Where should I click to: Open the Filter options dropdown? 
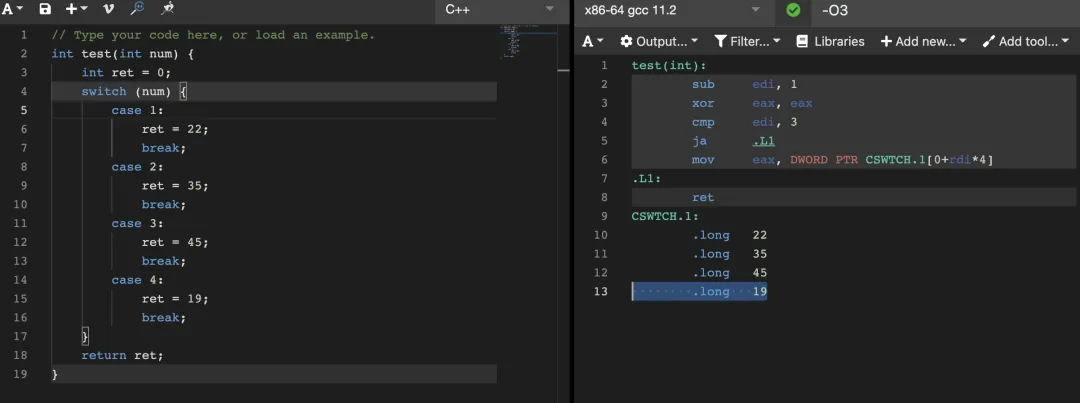pyautogui.click(x=748, y=41)
